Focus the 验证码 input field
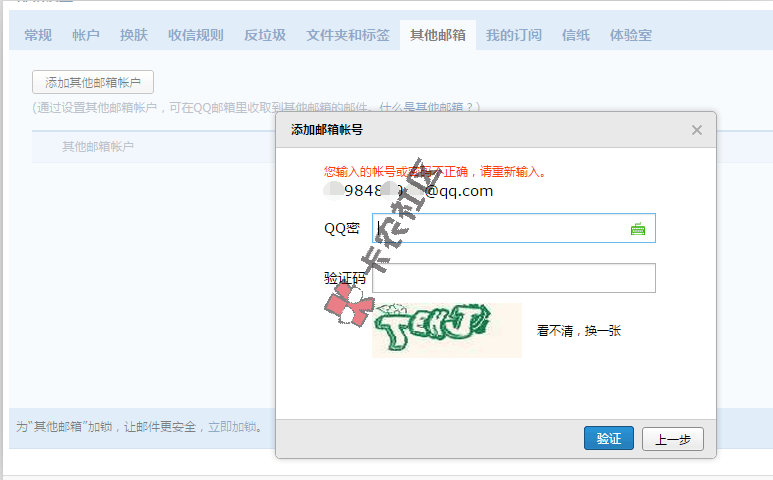The width and height of the screenshot is (773, 480). [514, 278]
